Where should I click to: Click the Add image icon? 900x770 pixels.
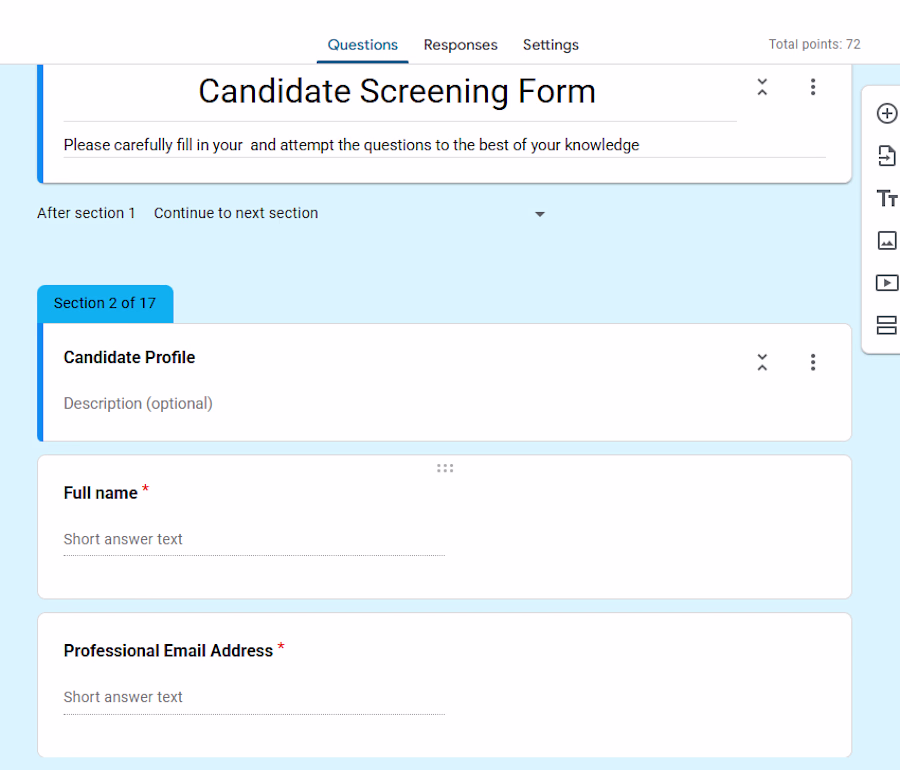tap(887, 240)
